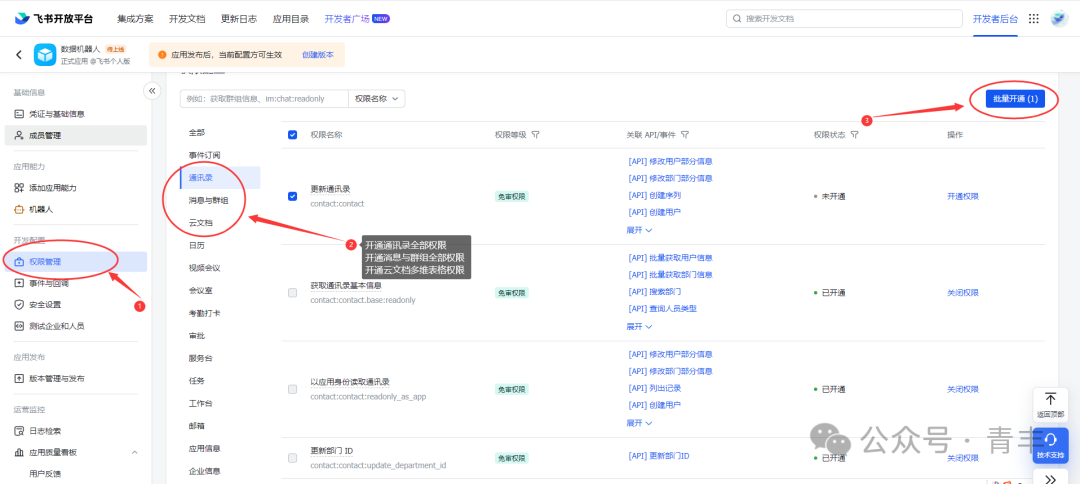Switch to 开发者后台 tab
The image size is (1080, 484).
click(995, 19)
